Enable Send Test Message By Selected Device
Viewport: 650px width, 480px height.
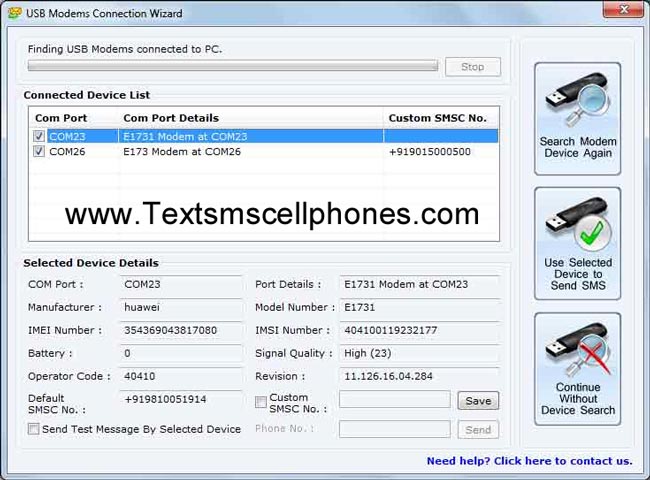click(34, 429)
